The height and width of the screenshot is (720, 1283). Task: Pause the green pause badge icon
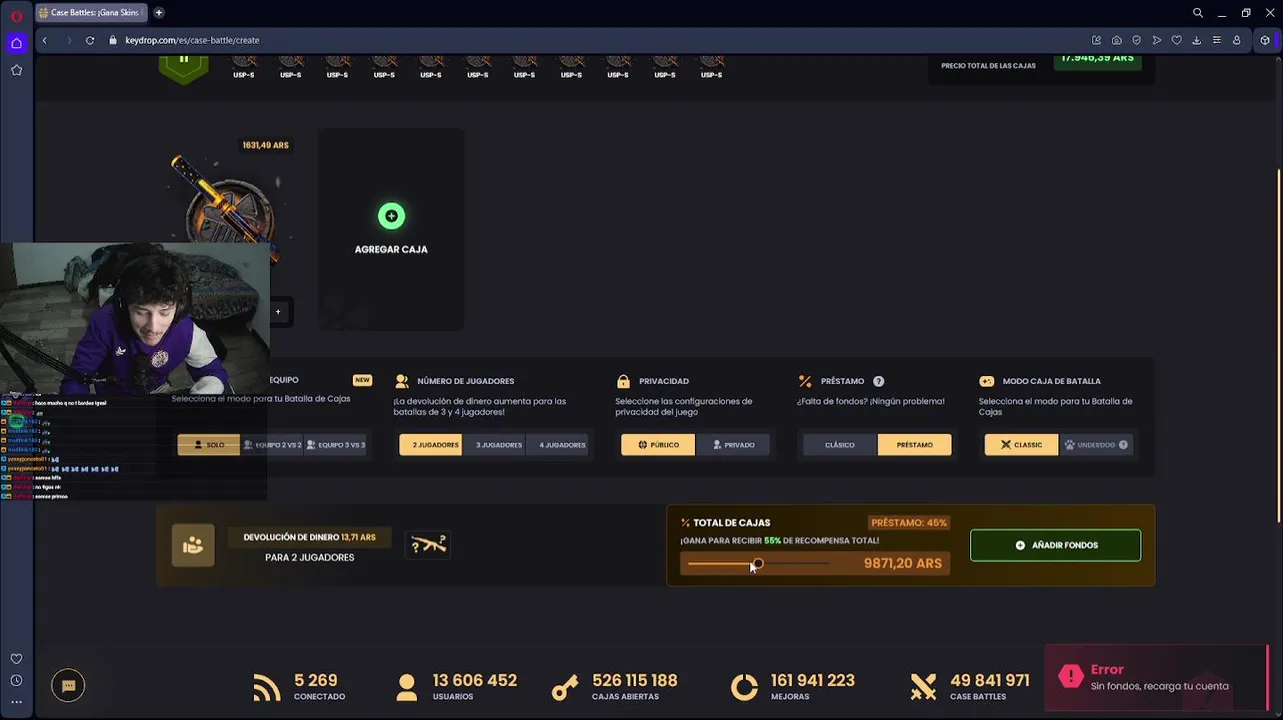(x=183, y=65)
